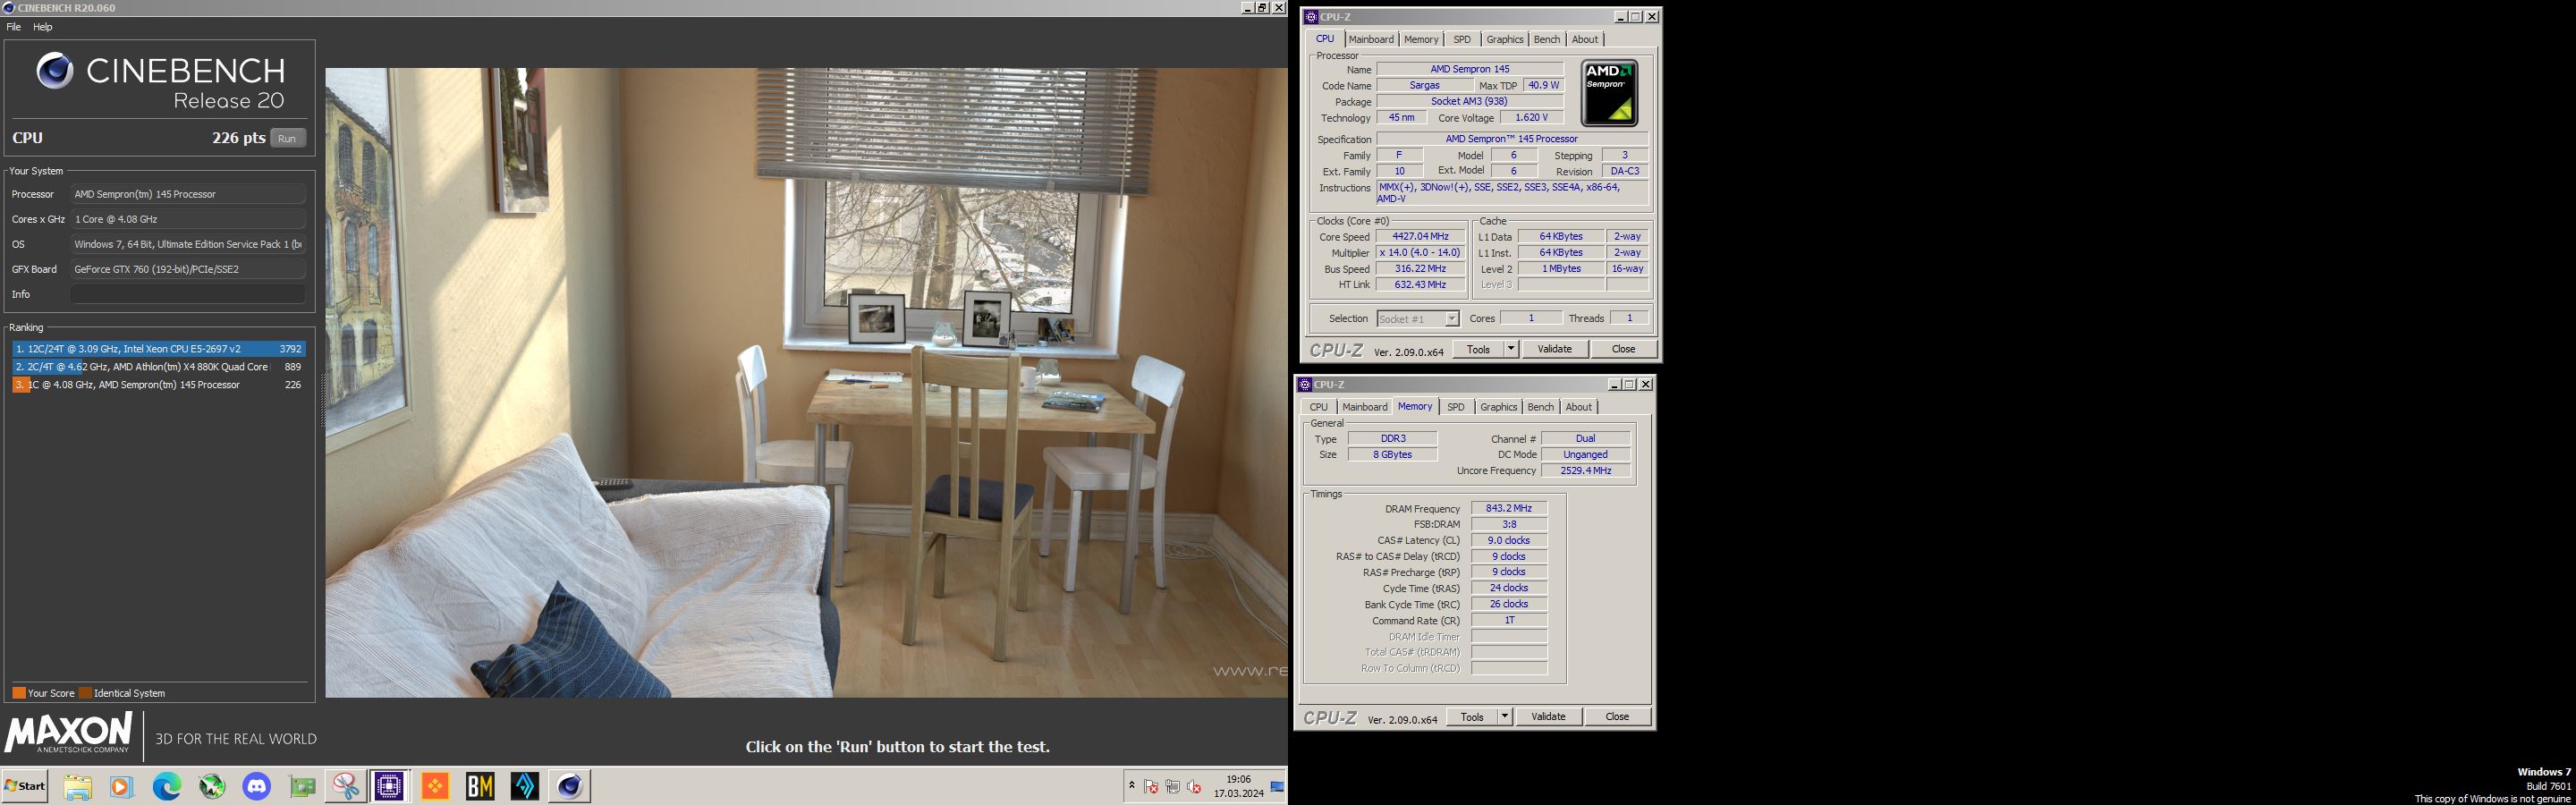Open Tools dropdown arrow in bottom CPU-Z
Image resolution: width=2576 pixels, height=805 pixels.
pos(1505,716)
